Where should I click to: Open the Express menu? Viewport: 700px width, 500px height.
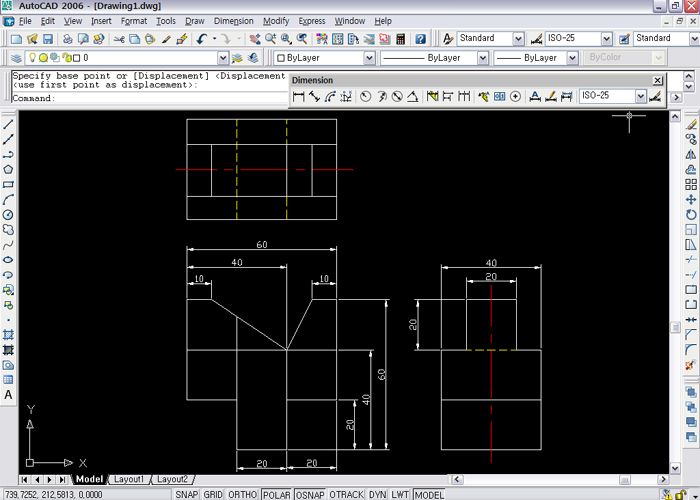click(312, 21)
